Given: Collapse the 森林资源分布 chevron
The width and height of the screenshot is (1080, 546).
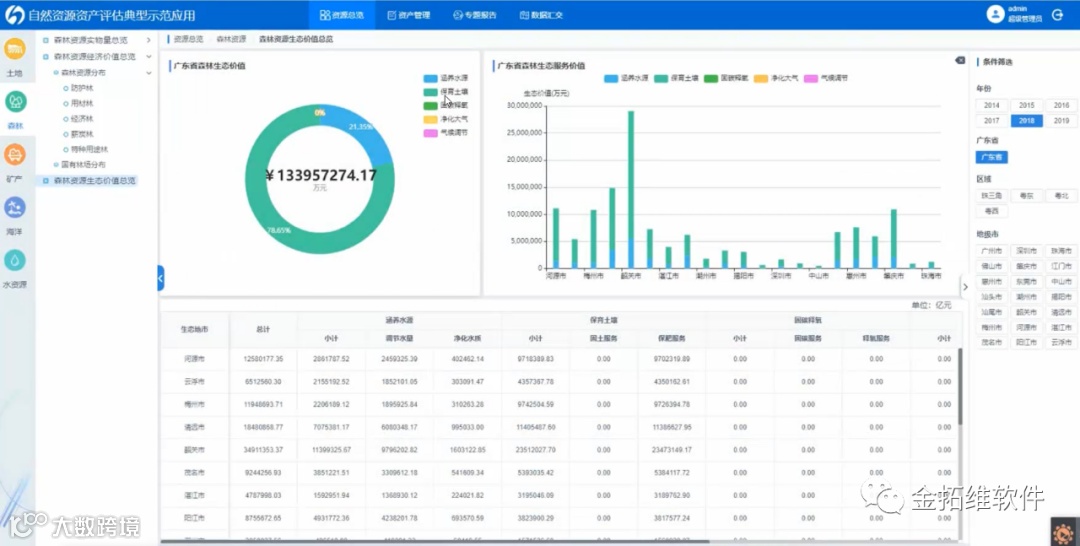Looking at the screenshot, I should click(149, 72).
